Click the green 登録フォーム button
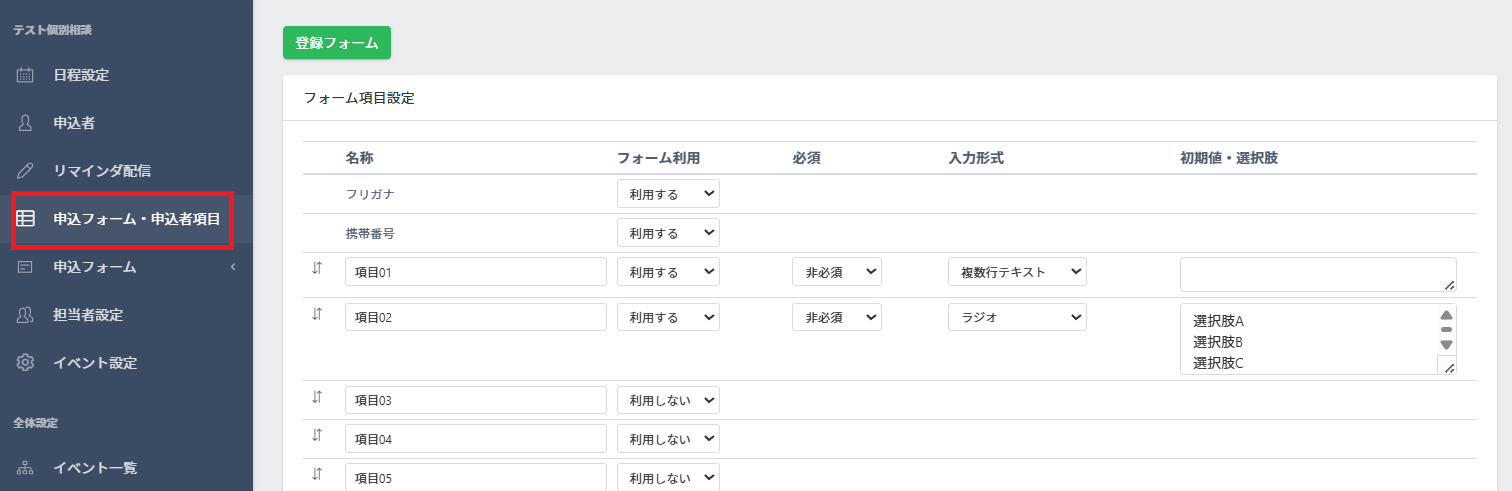This screenshot has width=1512, height=491. click(x=337, y=43)
